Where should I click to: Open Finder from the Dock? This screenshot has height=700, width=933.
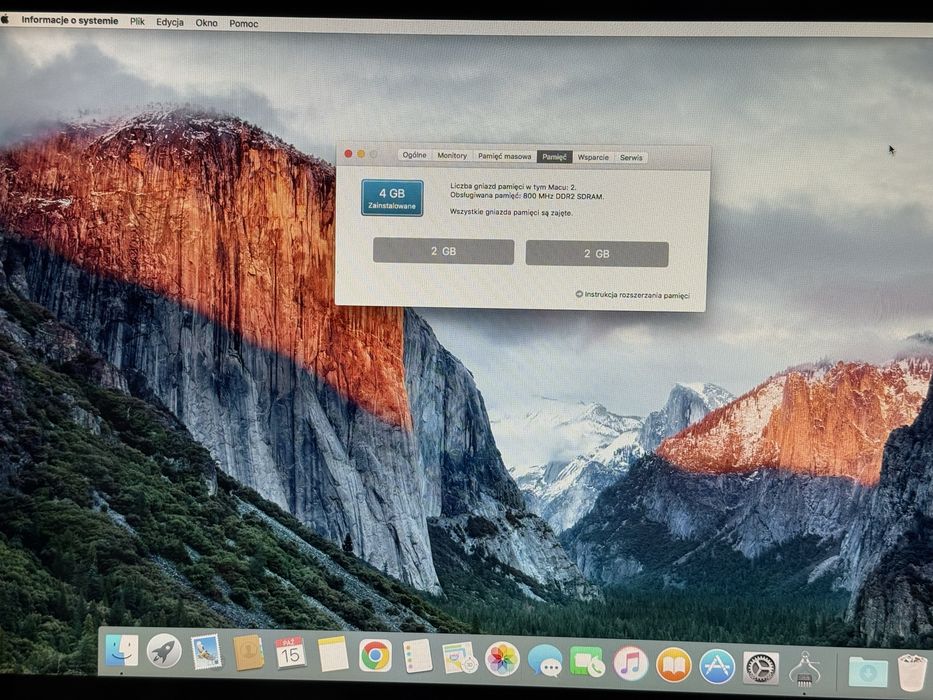(122, 650)
